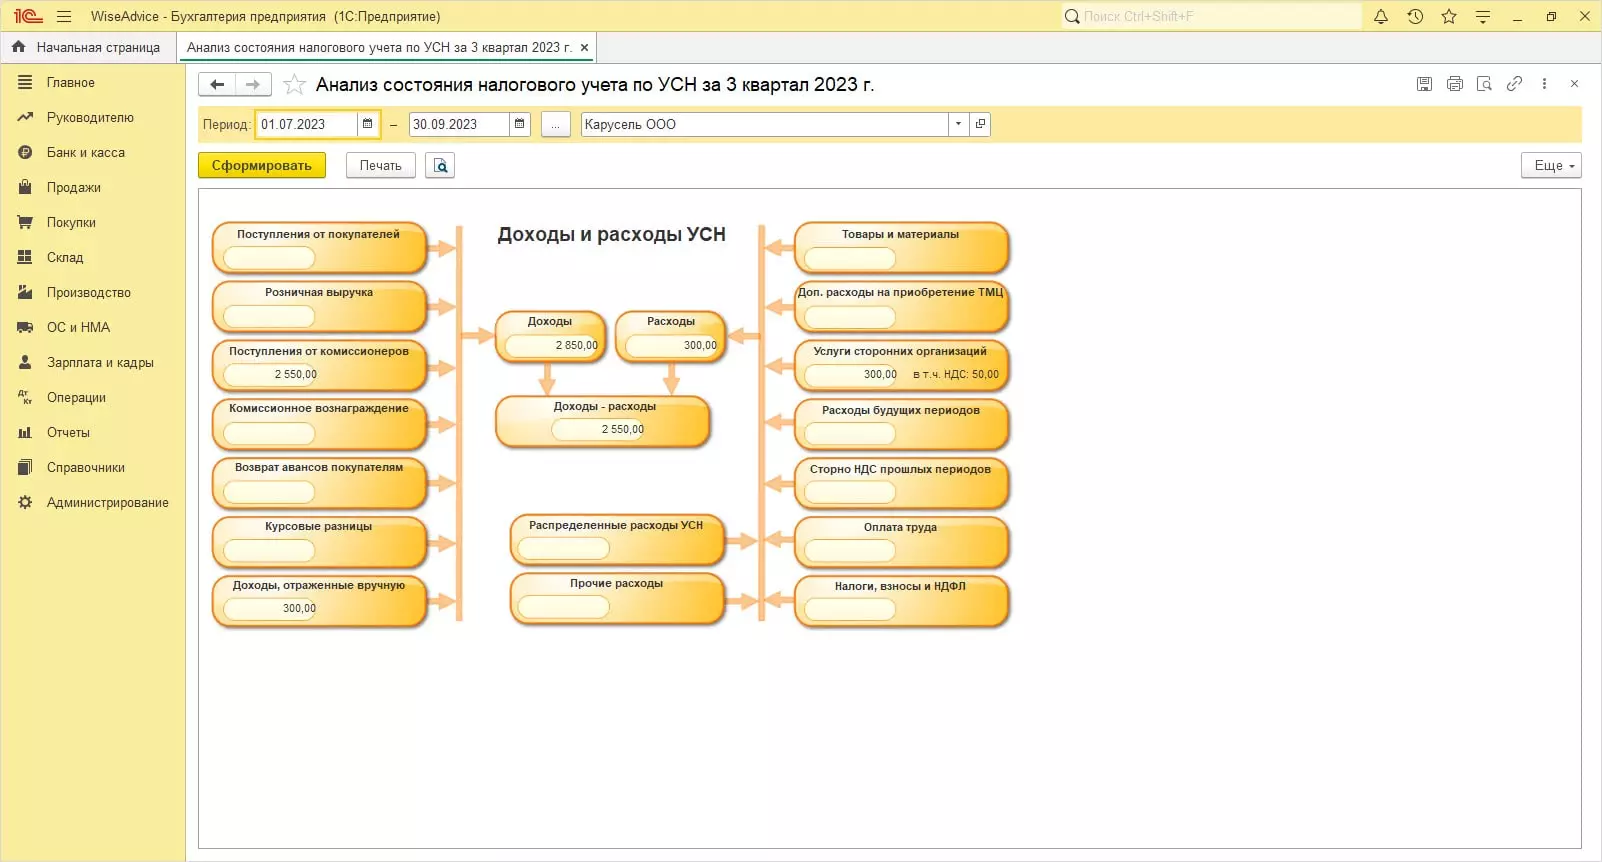Open Возврат авансов покупателям block
Screen dimensions: 1602x862
click(319, 482)
